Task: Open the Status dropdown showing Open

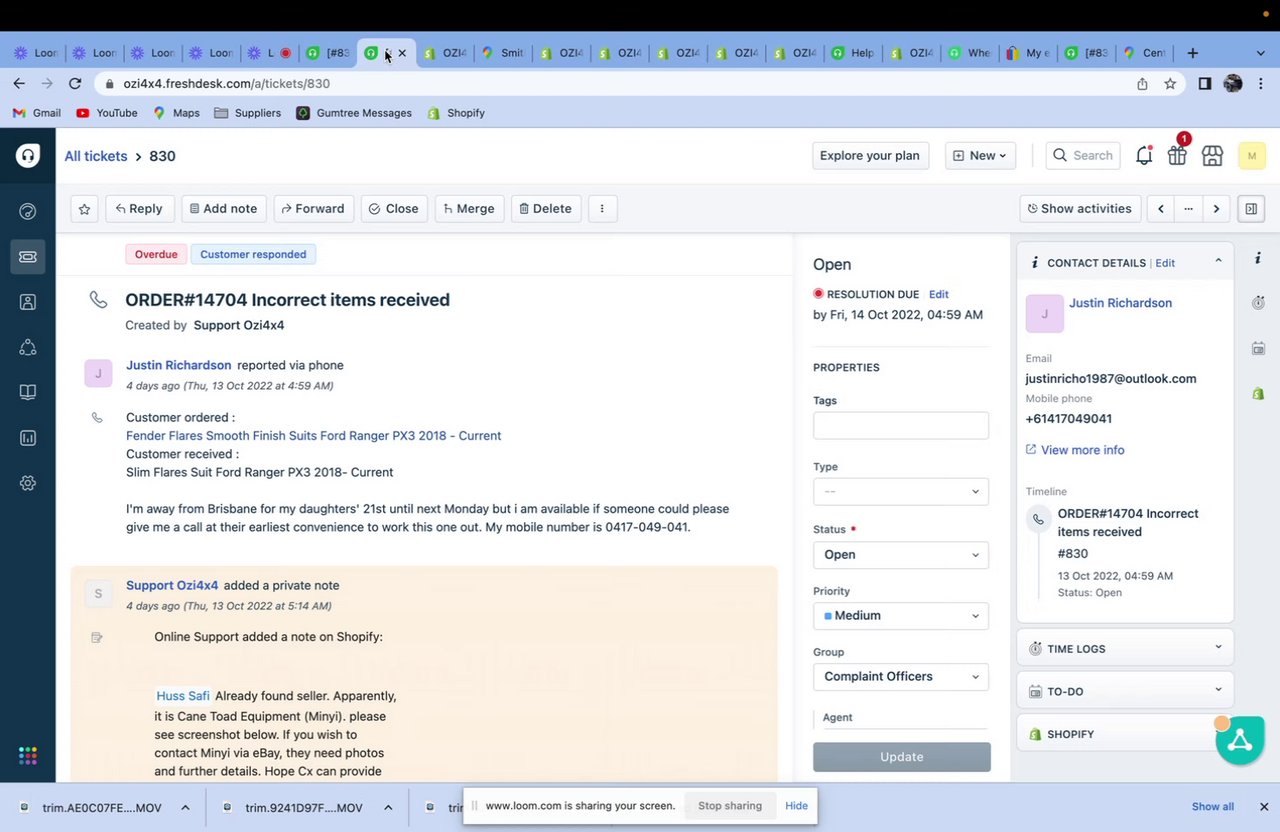Action: click(x=901, y=554)
